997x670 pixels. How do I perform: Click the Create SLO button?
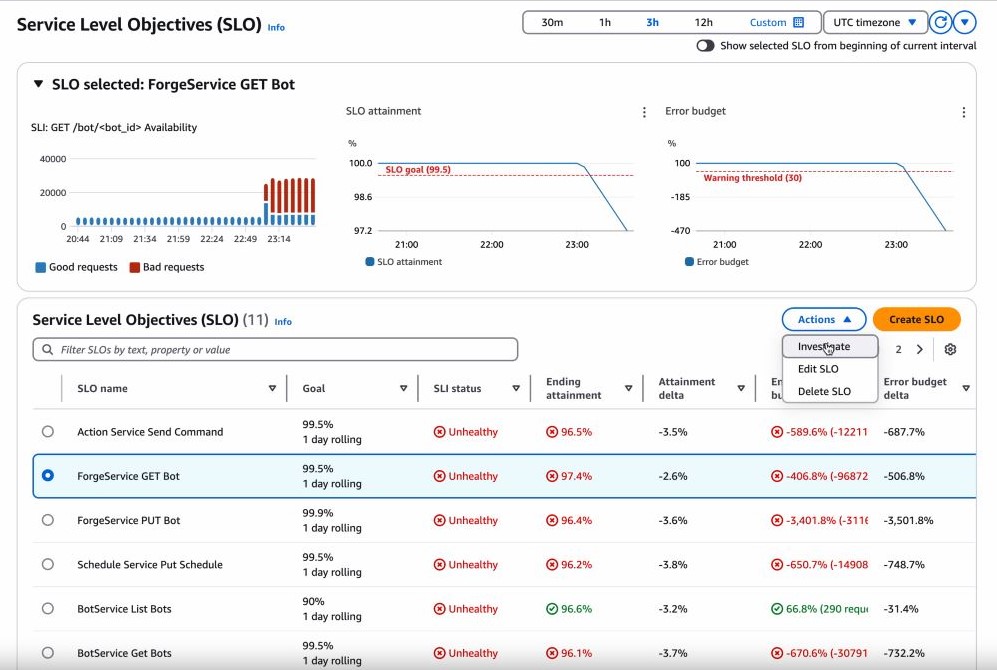click(x=916, y=319)
